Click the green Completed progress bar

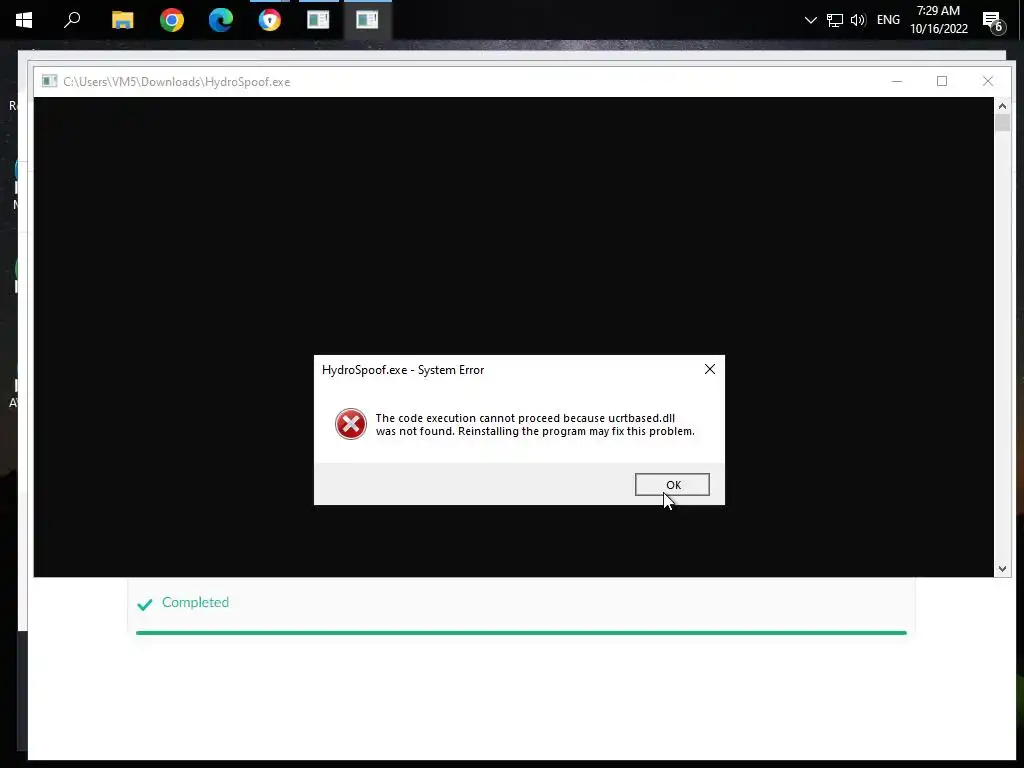tap(521, 632)
